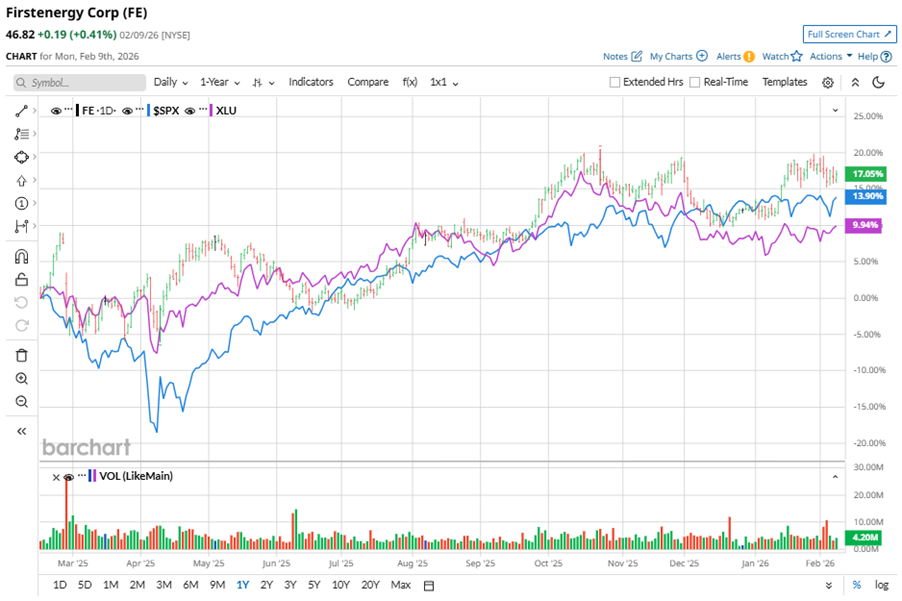The image size is (902, 601).
Task: Remove the VOL indicator with X
Action: (56, 477)
